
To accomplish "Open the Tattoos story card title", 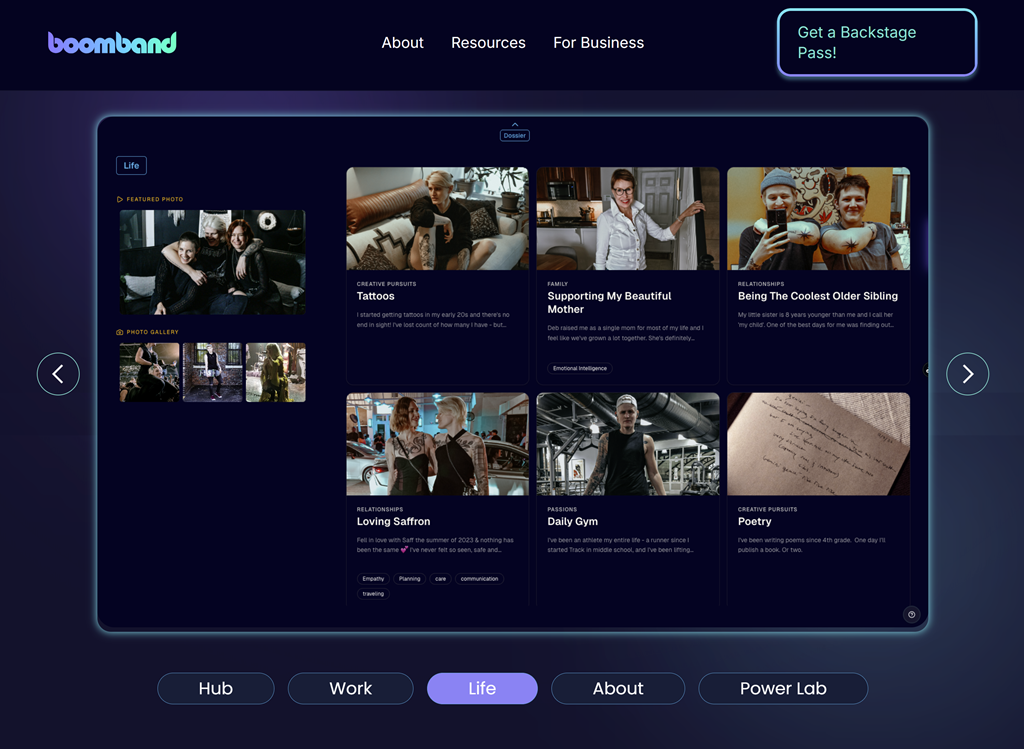I will coord(376,296).
